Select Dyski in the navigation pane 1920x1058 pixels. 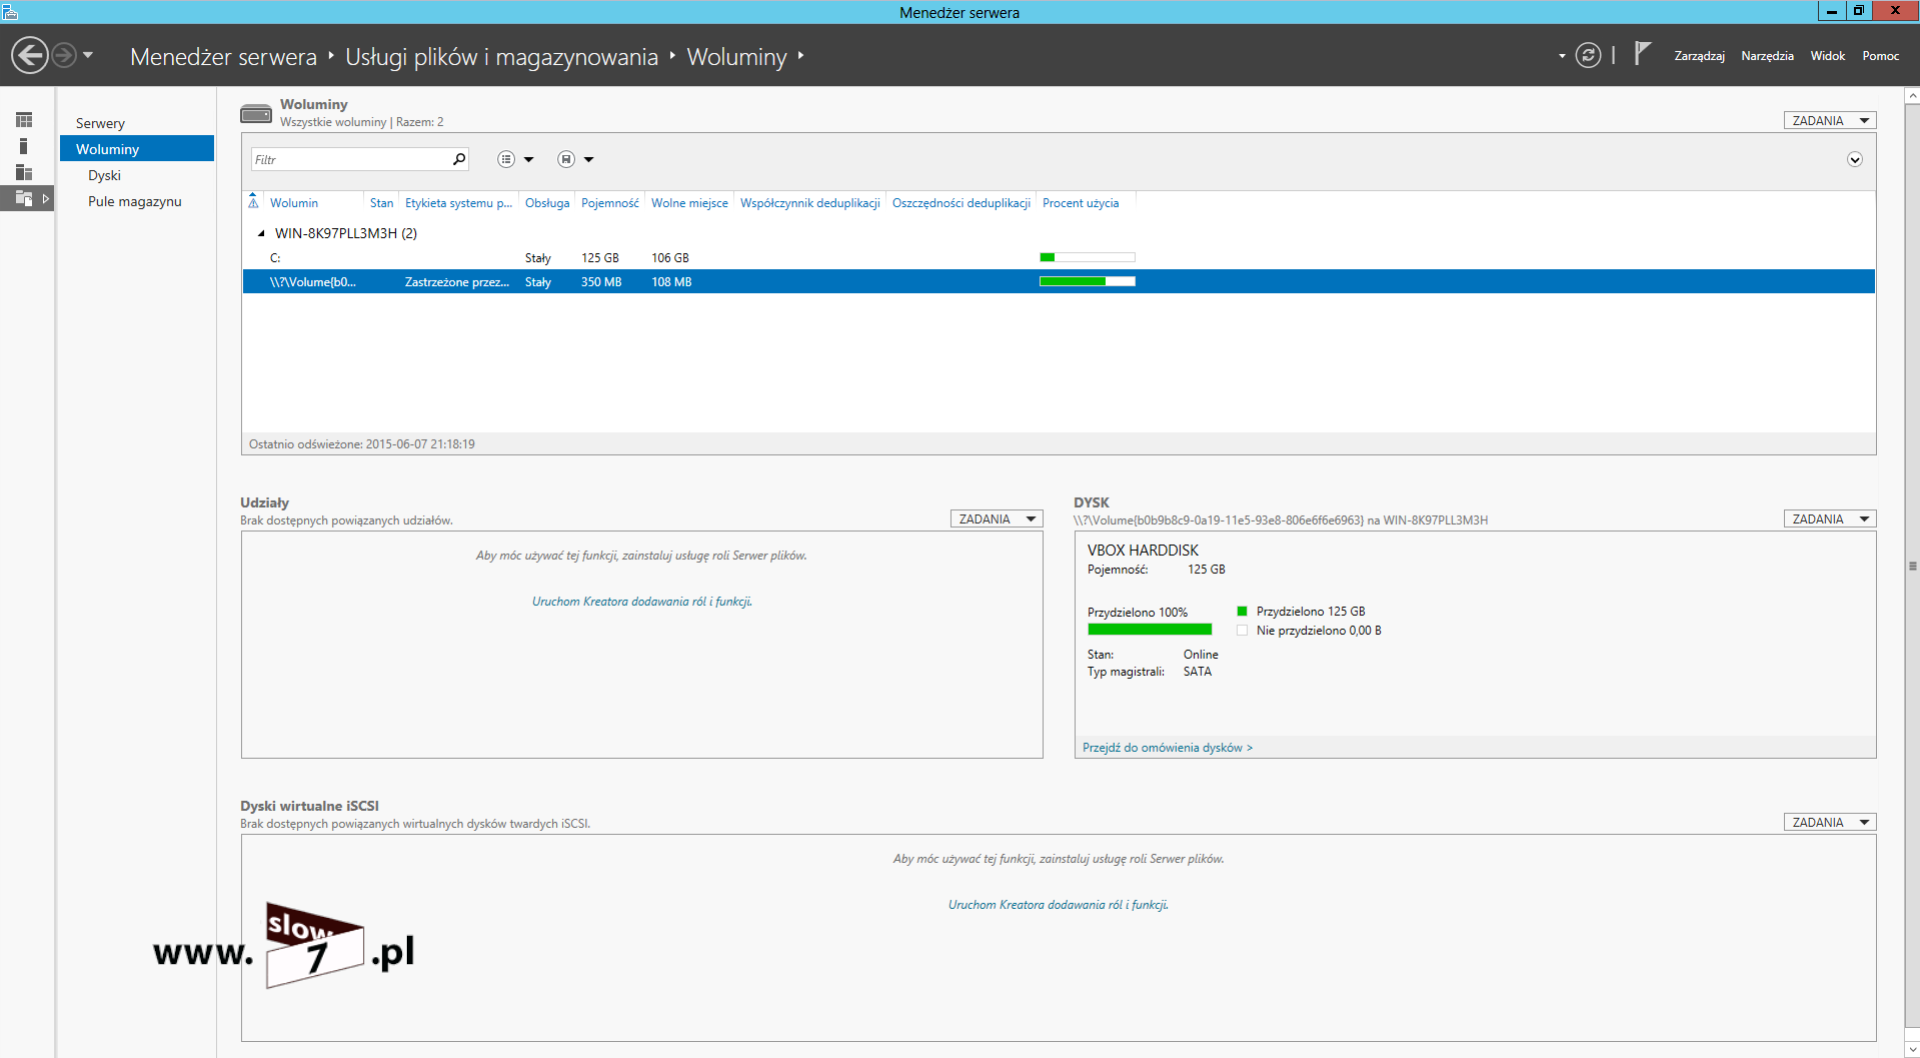click(x=104, y=175)
